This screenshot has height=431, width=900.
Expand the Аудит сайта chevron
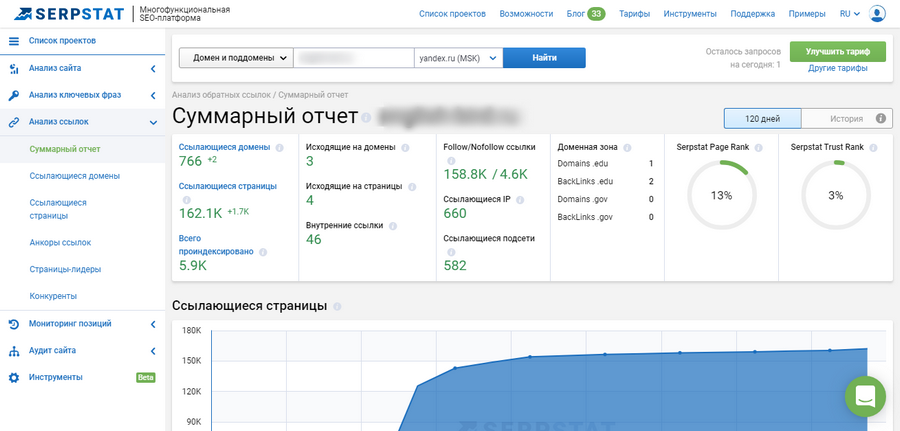(153, 351)
